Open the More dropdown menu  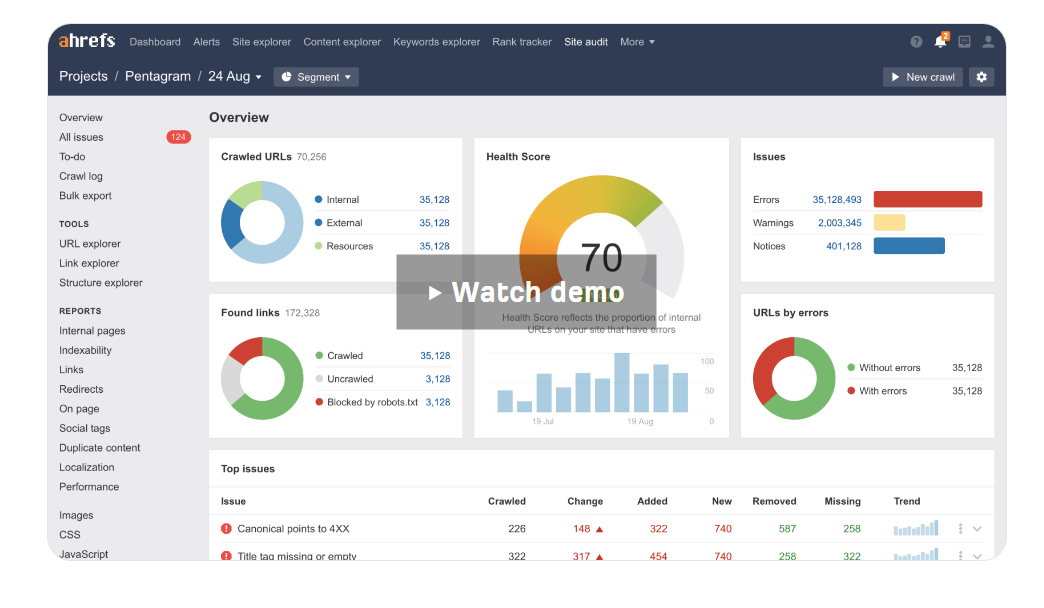637,42
